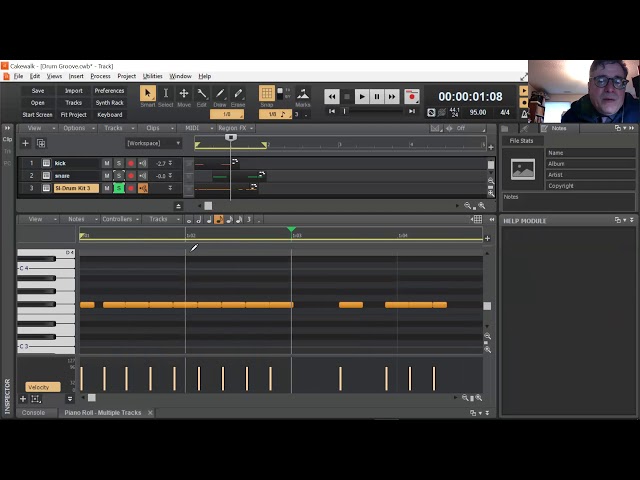Click Fit Project button
640x480 pixels.
pos(73,115)
